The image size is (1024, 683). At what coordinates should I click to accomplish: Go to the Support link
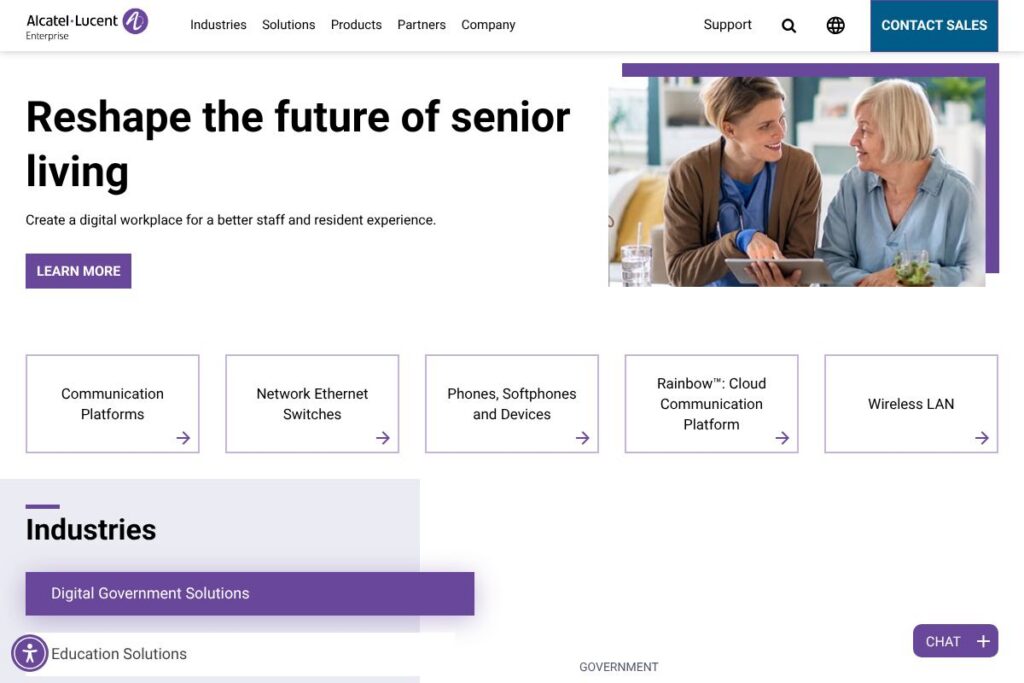[727, 25]
